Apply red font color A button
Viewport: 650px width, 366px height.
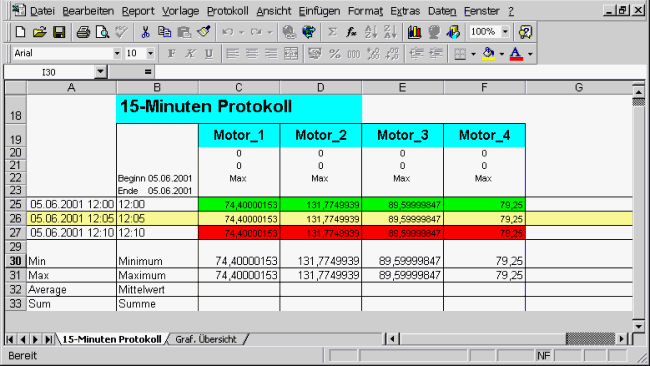(516, 54)
